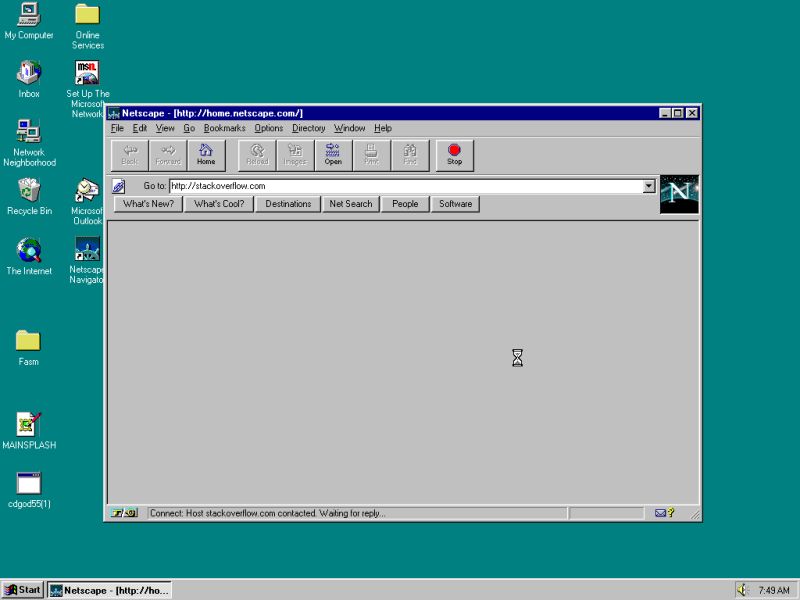The height and width of the screenshot is (600, 800).
Task: Click inside the Go to address field
Action: 400,186
